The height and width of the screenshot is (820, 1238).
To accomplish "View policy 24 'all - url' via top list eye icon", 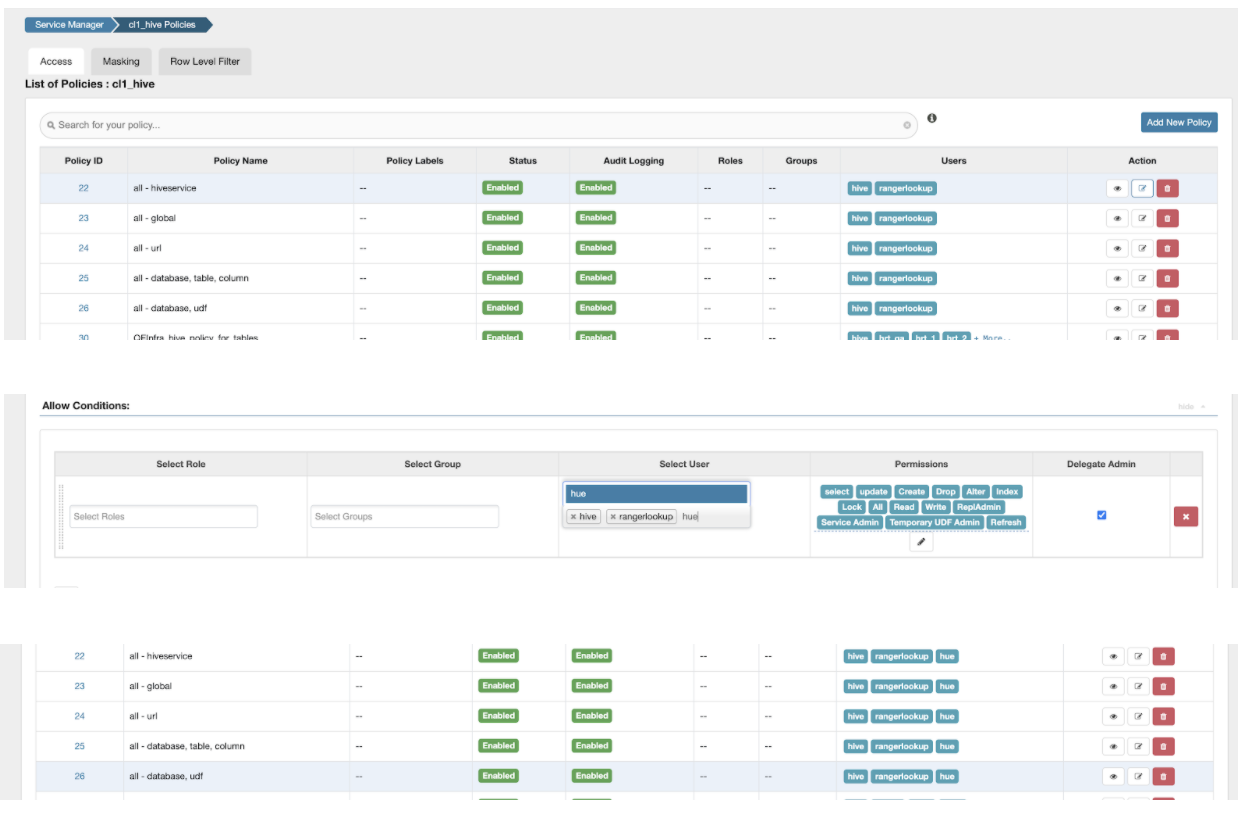I will tap(1117, 248).
